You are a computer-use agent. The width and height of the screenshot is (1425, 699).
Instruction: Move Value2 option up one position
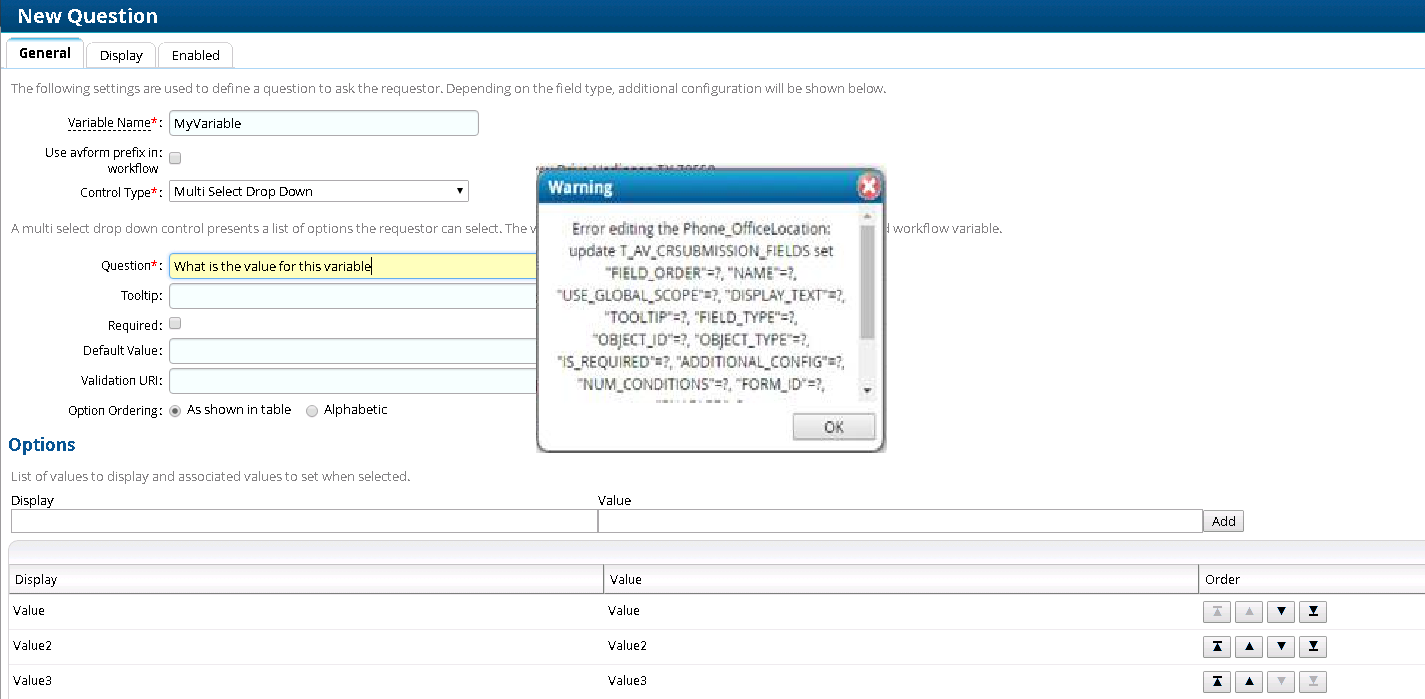click(1249, 646)
